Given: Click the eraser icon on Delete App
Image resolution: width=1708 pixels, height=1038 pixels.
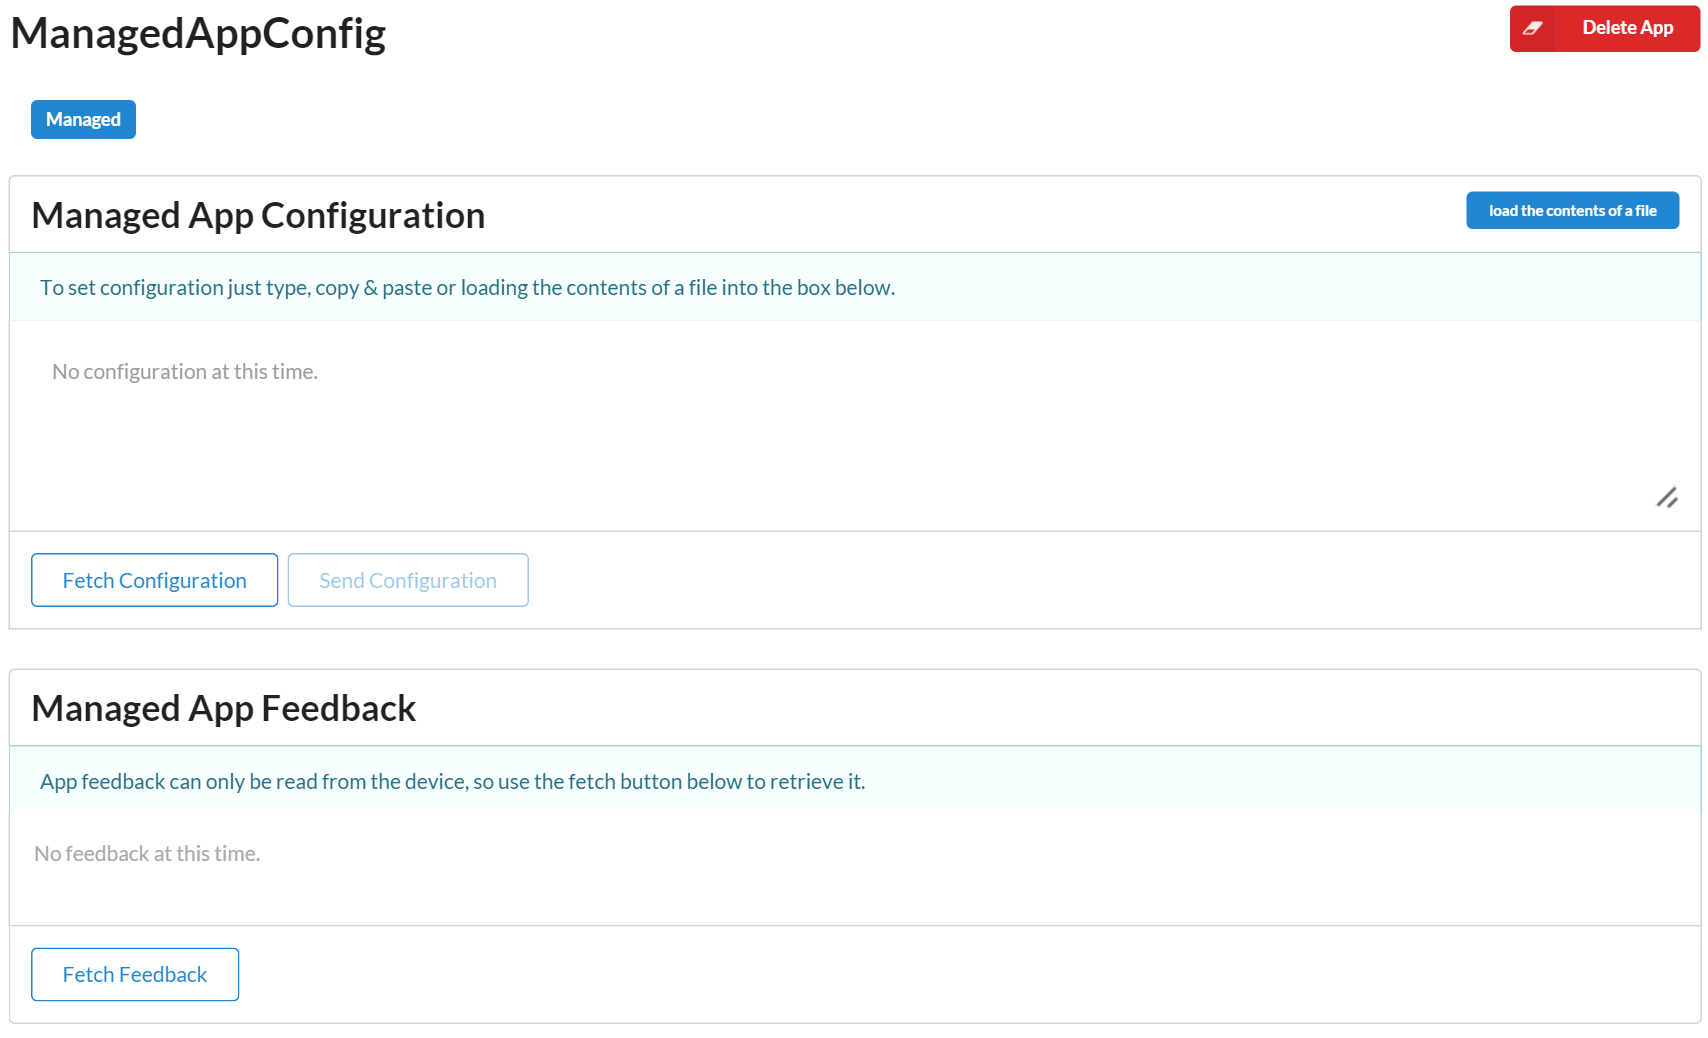Looking at the screenshot, I should 1532,28.
